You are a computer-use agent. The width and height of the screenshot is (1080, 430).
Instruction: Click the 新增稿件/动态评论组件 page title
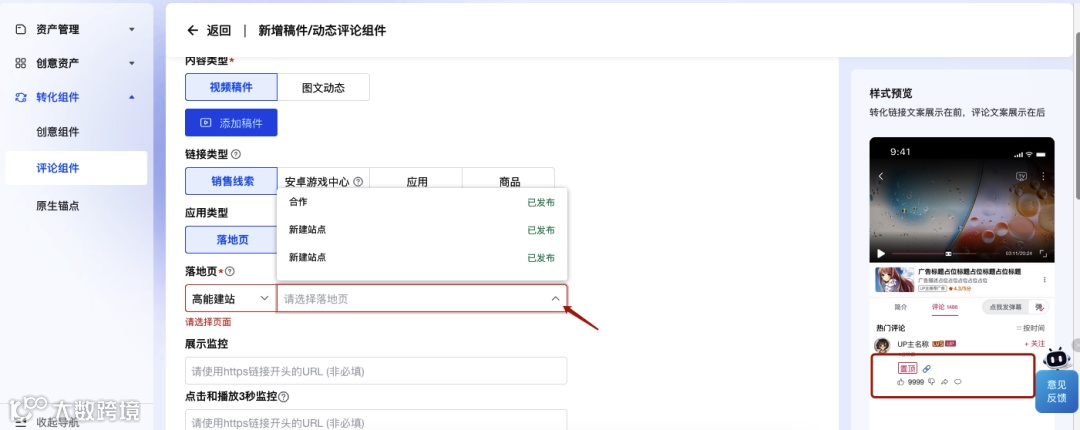(x=322, y=30)
